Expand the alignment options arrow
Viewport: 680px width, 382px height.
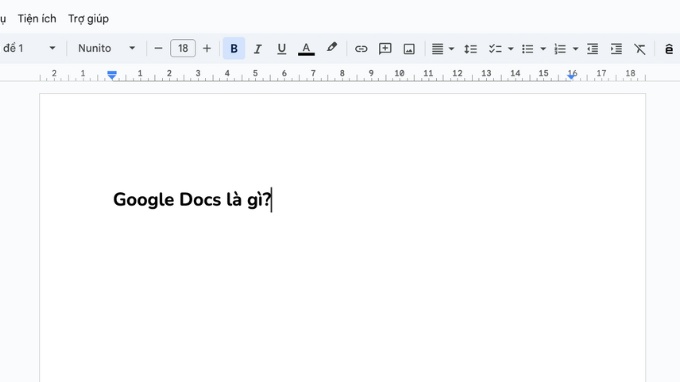click(451, 49)
